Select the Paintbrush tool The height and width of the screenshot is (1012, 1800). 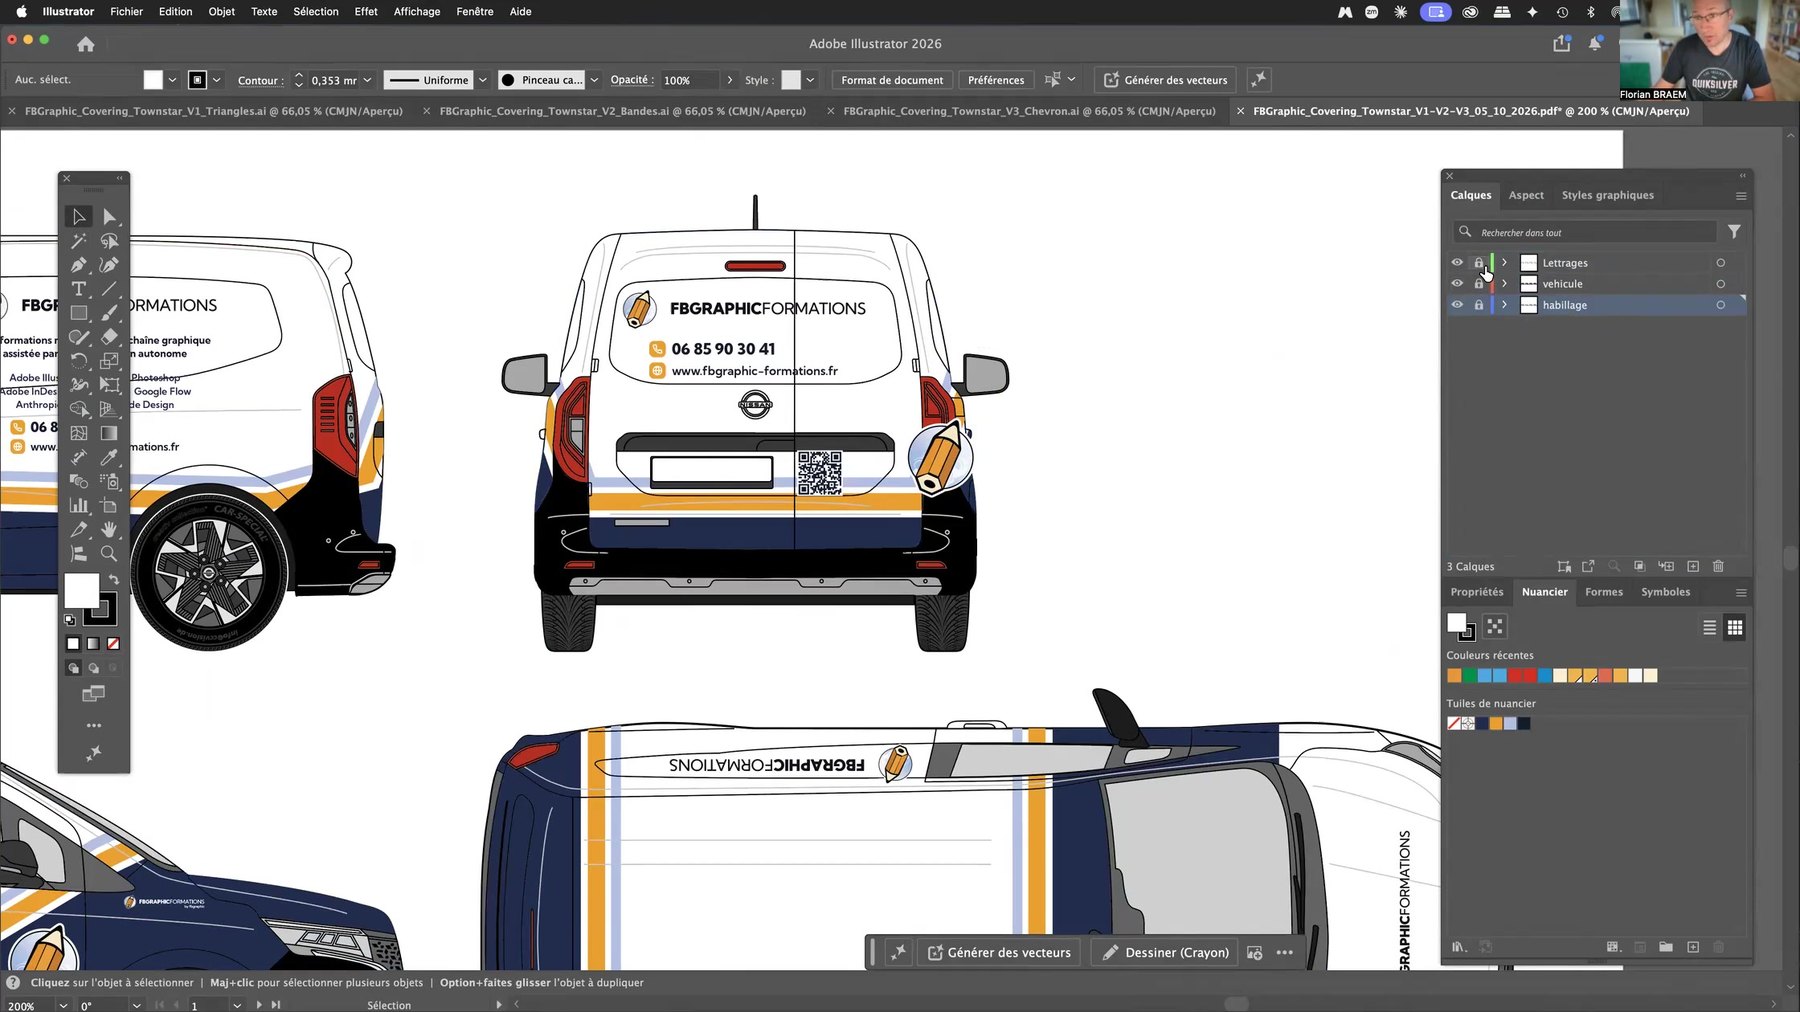[x=109, y=313]
